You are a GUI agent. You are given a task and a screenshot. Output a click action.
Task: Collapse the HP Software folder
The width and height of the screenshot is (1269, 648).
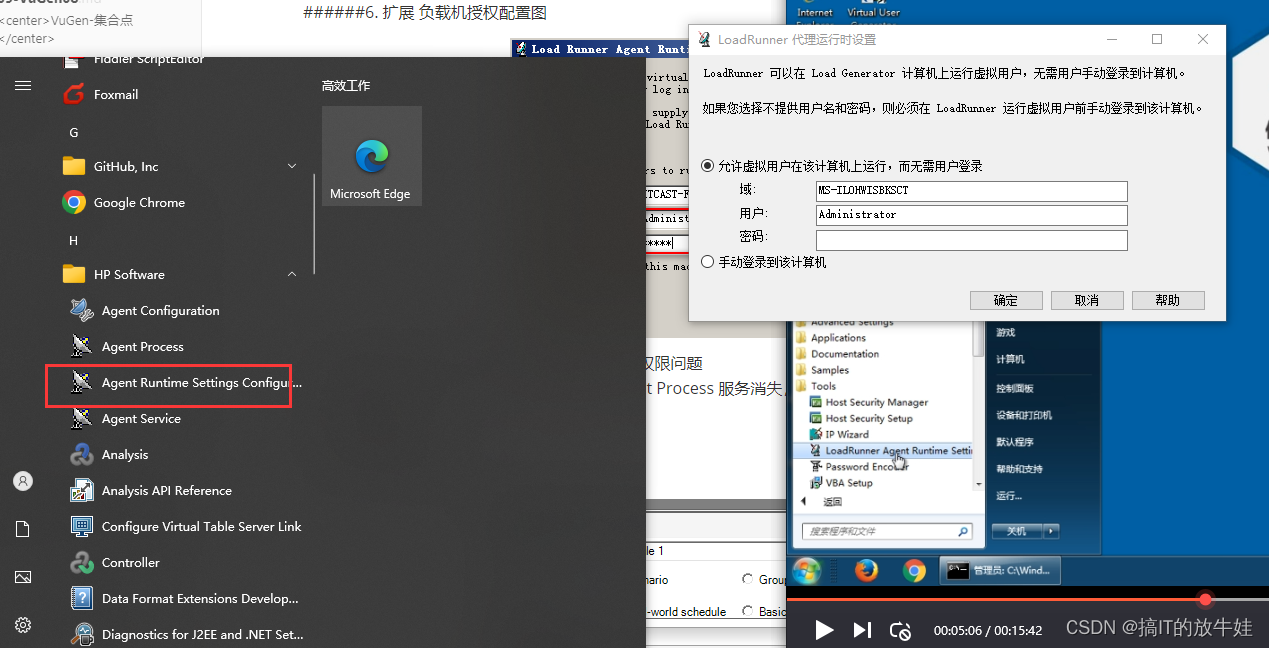pyautogui.click(x=292, y=274)
